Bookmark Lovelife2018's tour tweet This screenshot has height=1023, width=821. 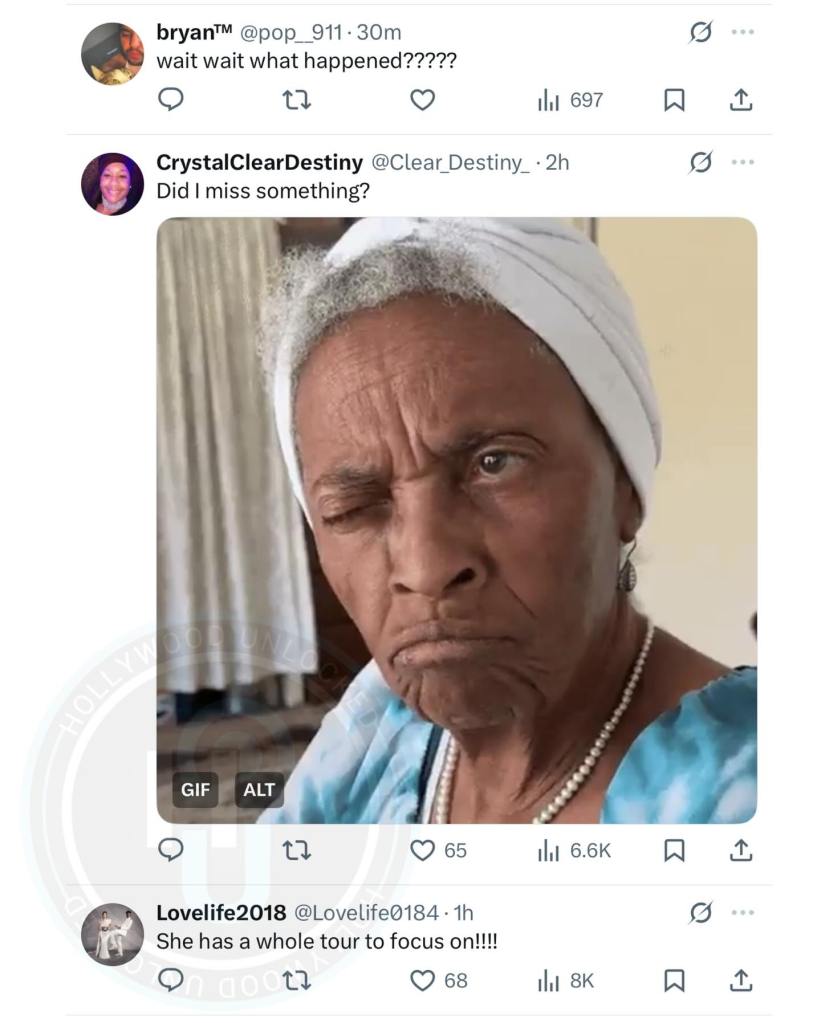click(x=675, y=981)
